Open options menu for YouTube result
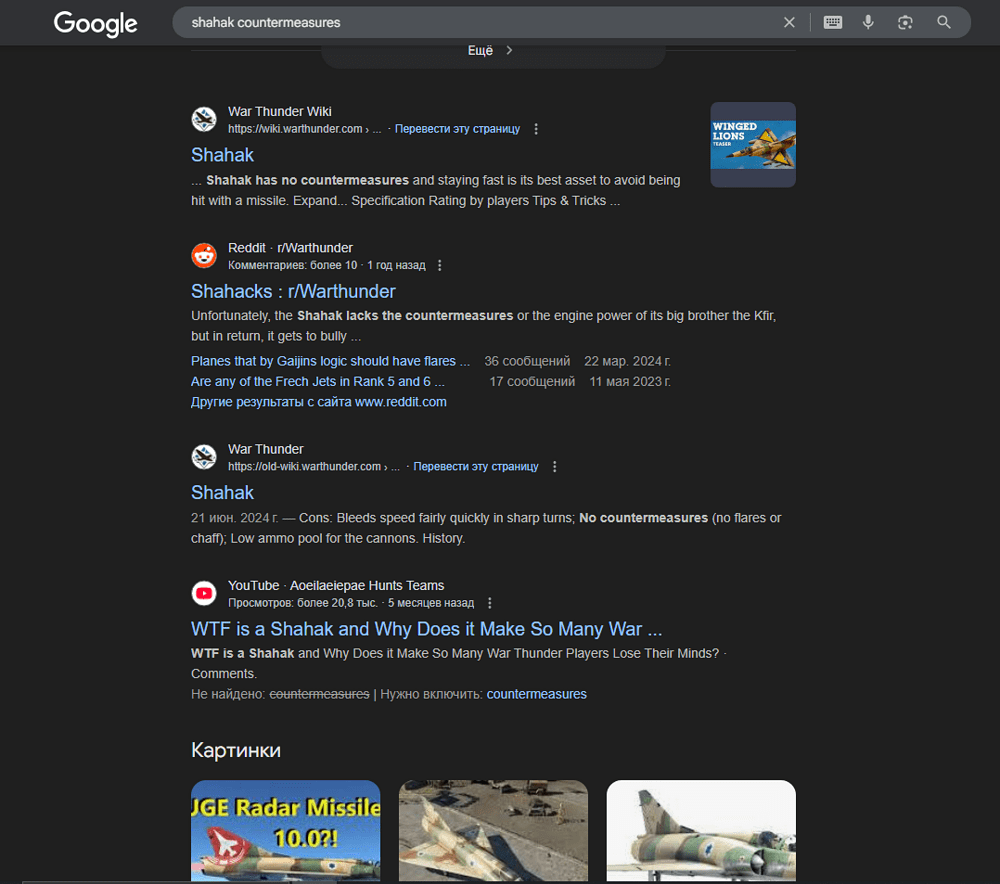This screenshot has height=884, width=1000. click(489, 603)
